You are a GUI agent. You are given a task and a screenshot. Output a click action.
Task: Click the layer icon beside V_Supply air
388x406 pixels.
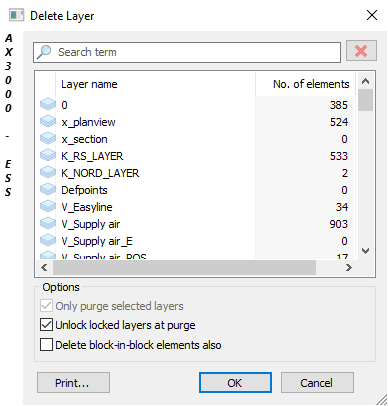(x=48, y=223)
